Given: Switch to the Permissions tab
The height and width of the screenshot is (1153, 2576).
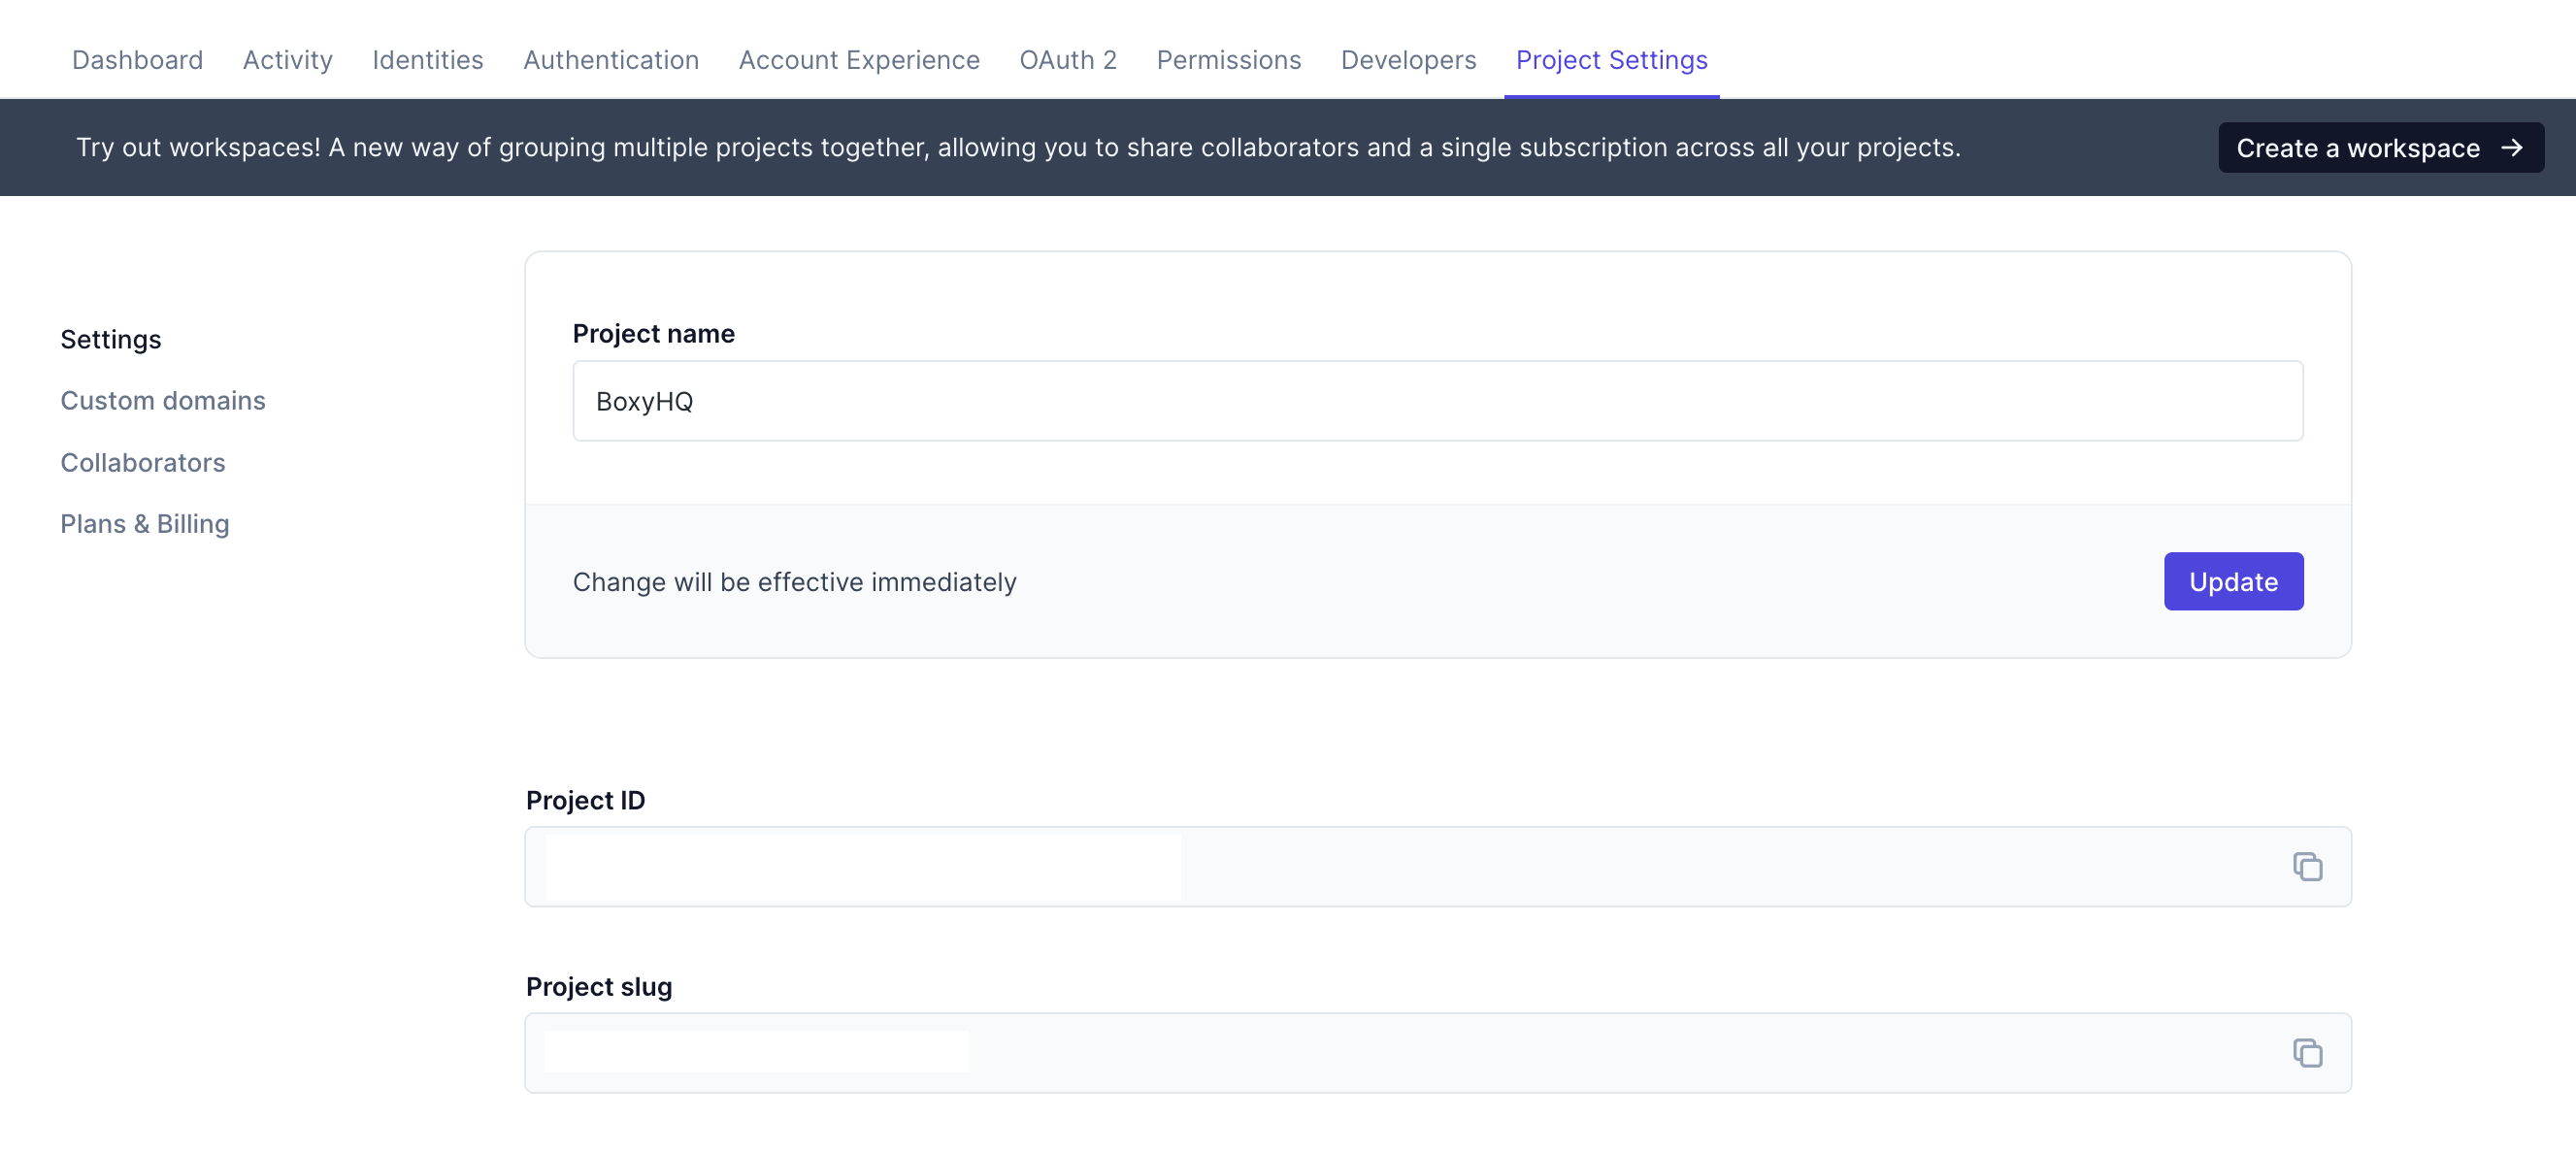Looking at the screenshot, I should pyautogui.click(x=1228, y=60).
